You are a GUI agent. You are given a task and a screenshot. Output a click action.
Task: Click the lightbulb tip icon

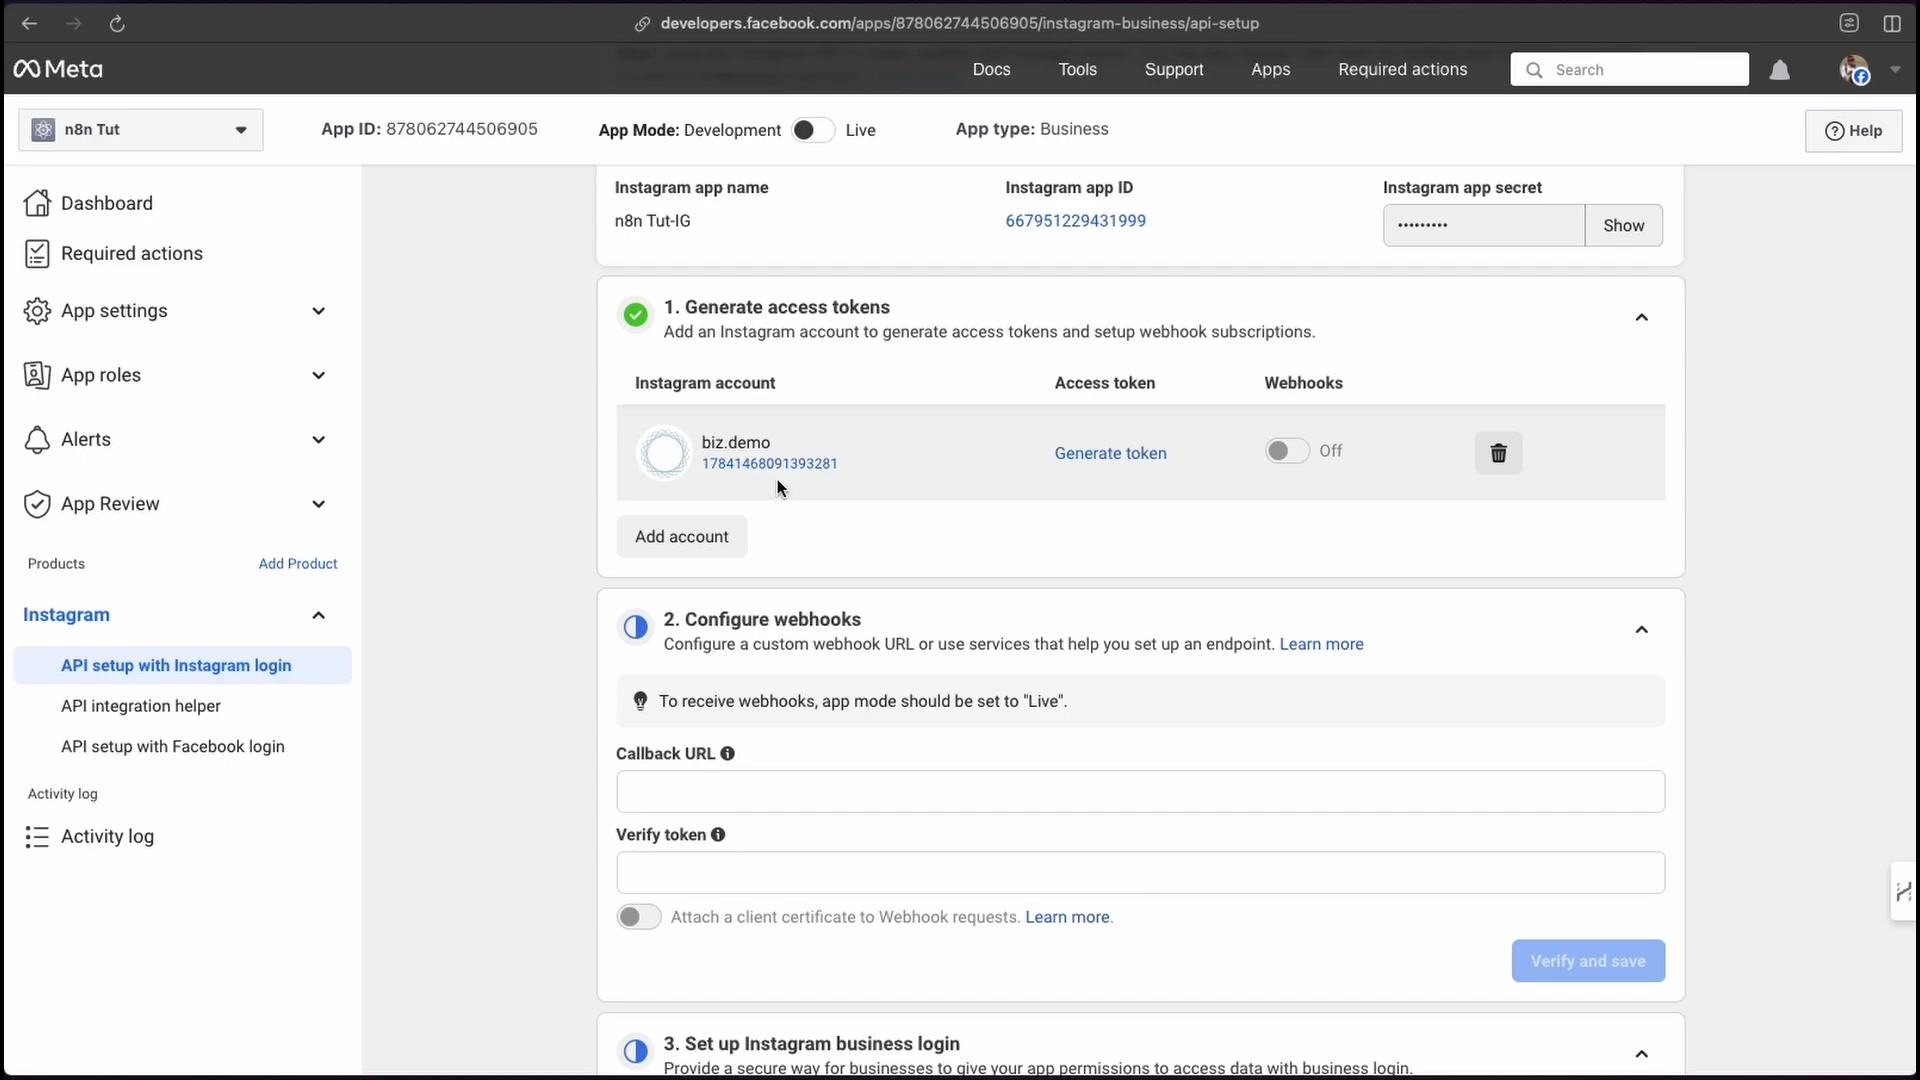640,701
